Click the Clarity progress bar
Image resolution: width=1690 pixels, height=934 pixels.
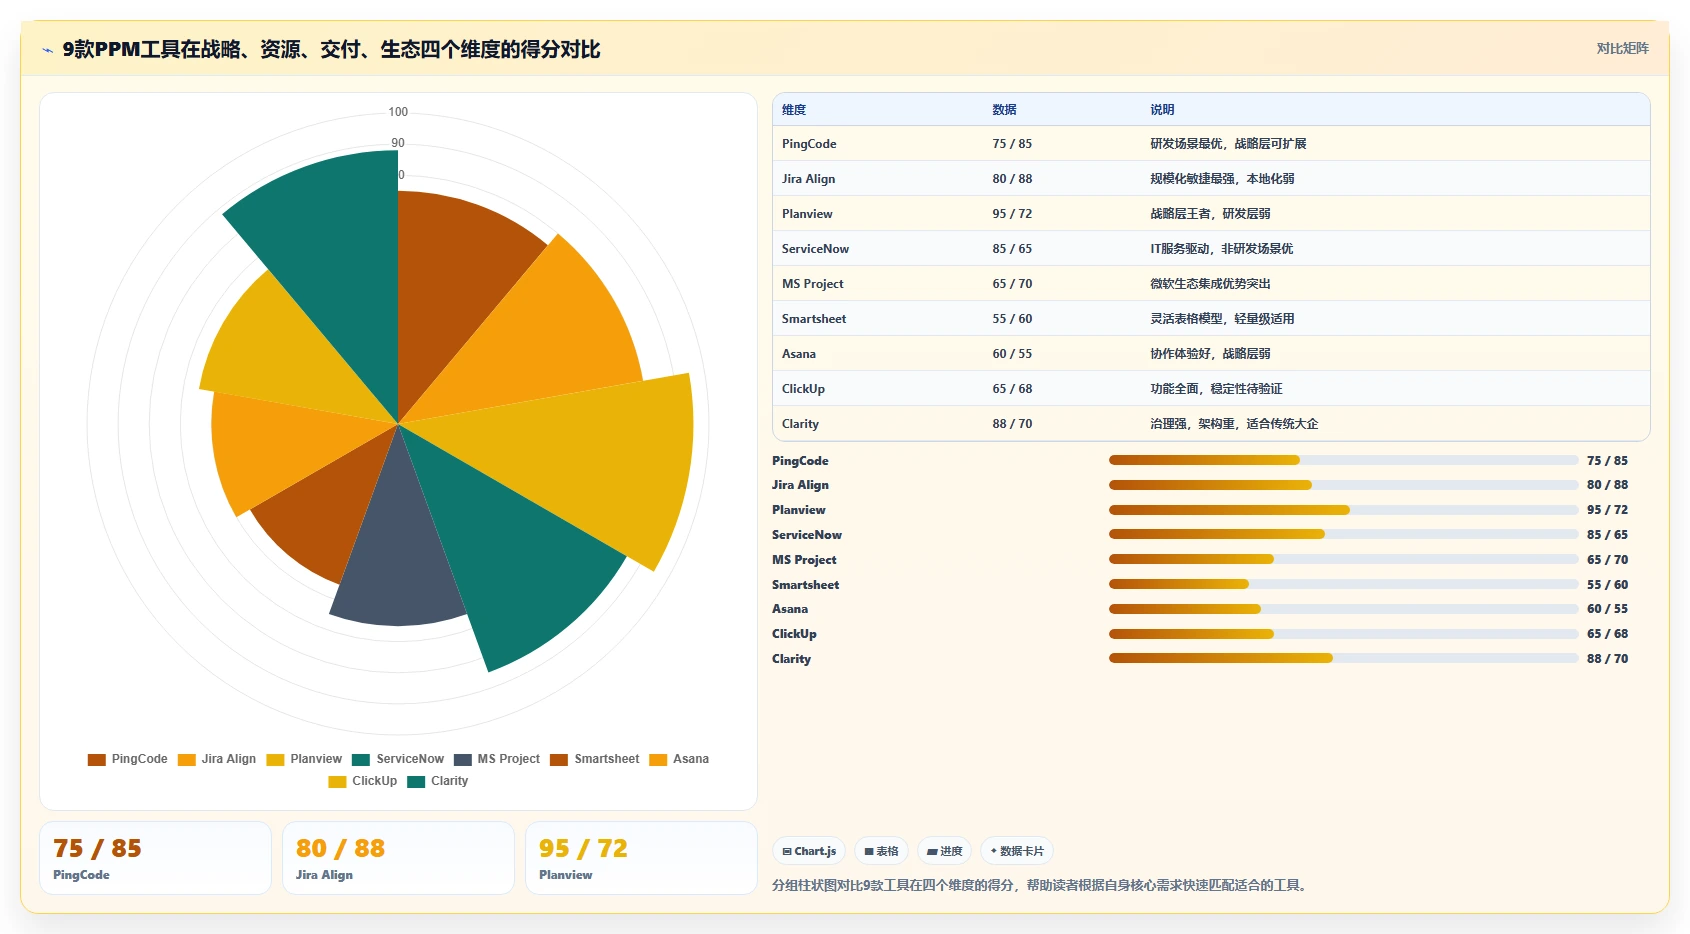coord(1343,658)
